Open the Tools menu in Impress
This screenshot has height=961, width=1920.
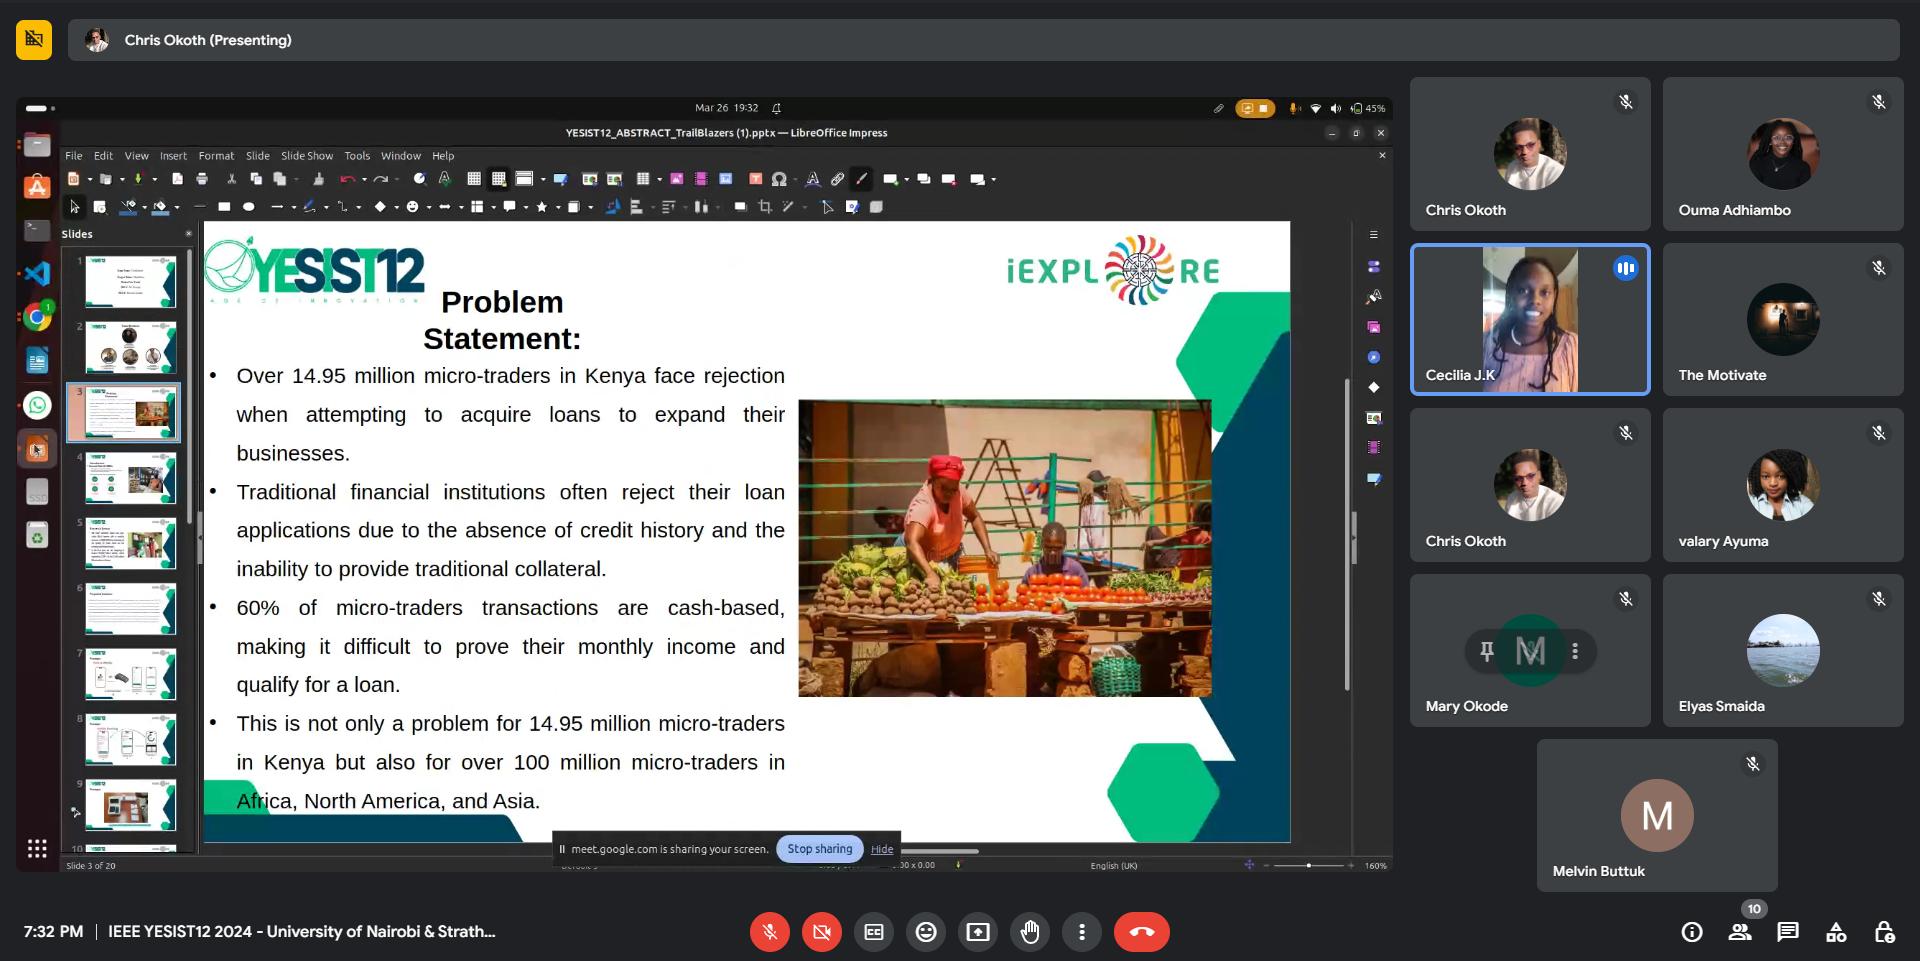357,156
